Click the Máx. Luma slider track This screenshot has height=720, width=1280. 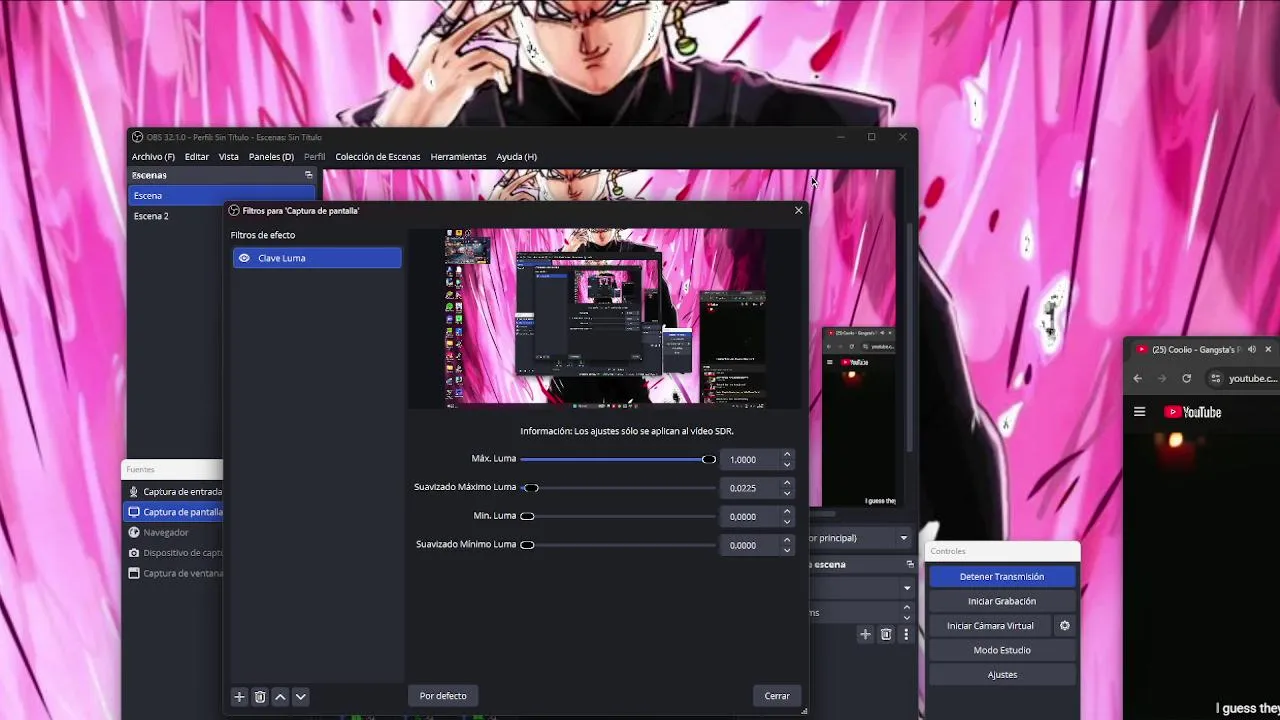(x=618, y=459)
